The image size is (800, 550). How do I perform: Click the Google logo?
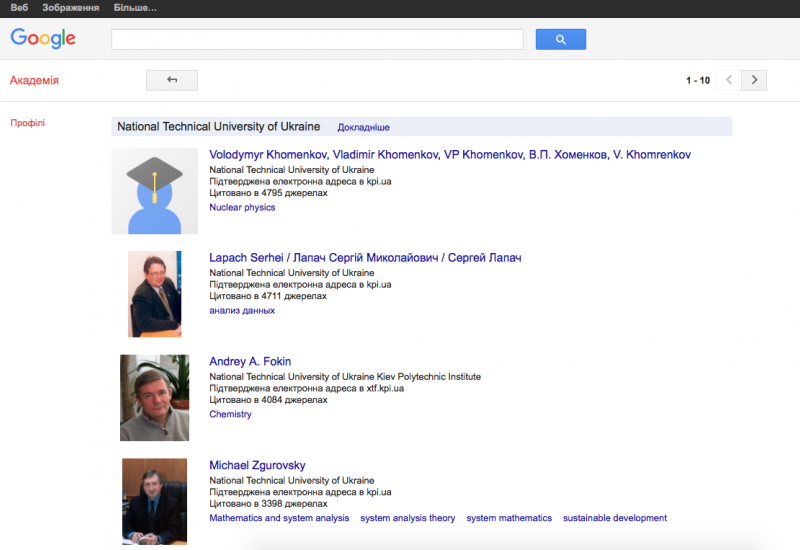click(x=43, y=38)
